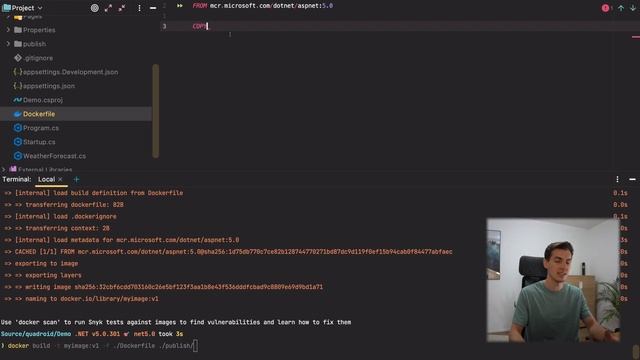Expand the publish folder

click(8, 44)
